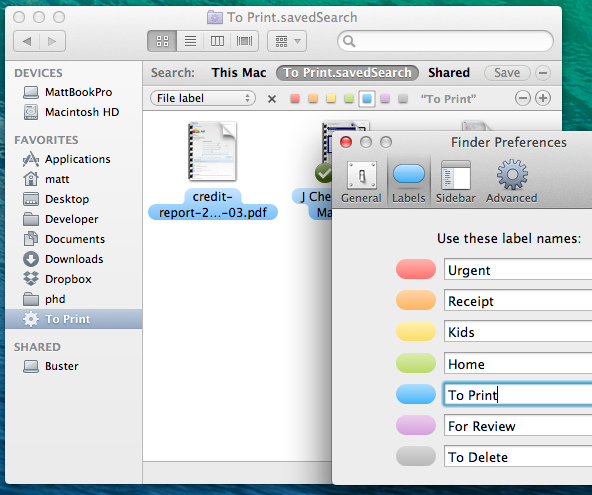Click in the Finder search field
The width and height of the screenshot is (592, 495).
click(446, 41)
